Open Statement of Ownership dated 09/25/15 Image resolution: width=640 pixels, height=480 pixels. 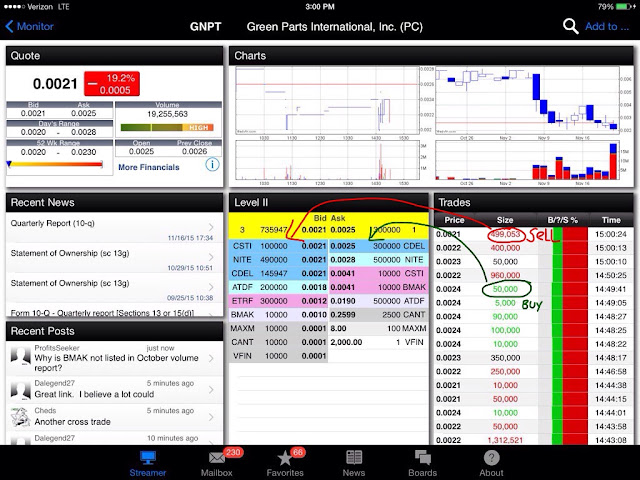(114, 288)
